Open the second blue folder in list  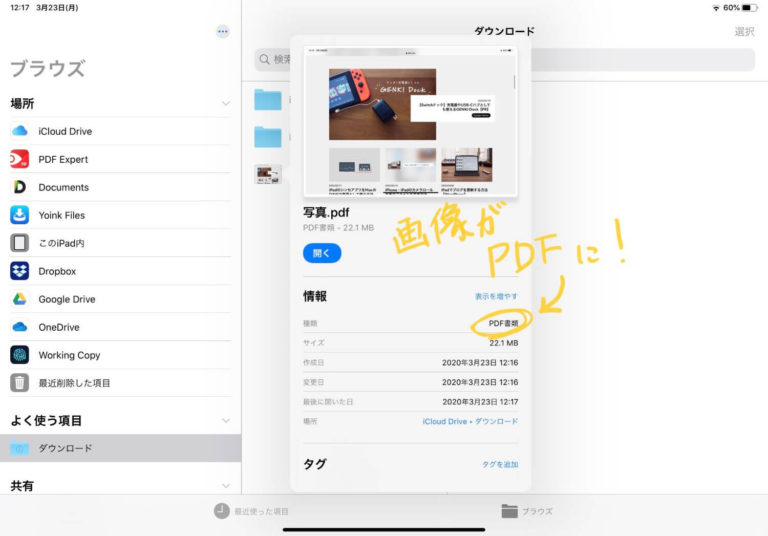tap(268, 137)
